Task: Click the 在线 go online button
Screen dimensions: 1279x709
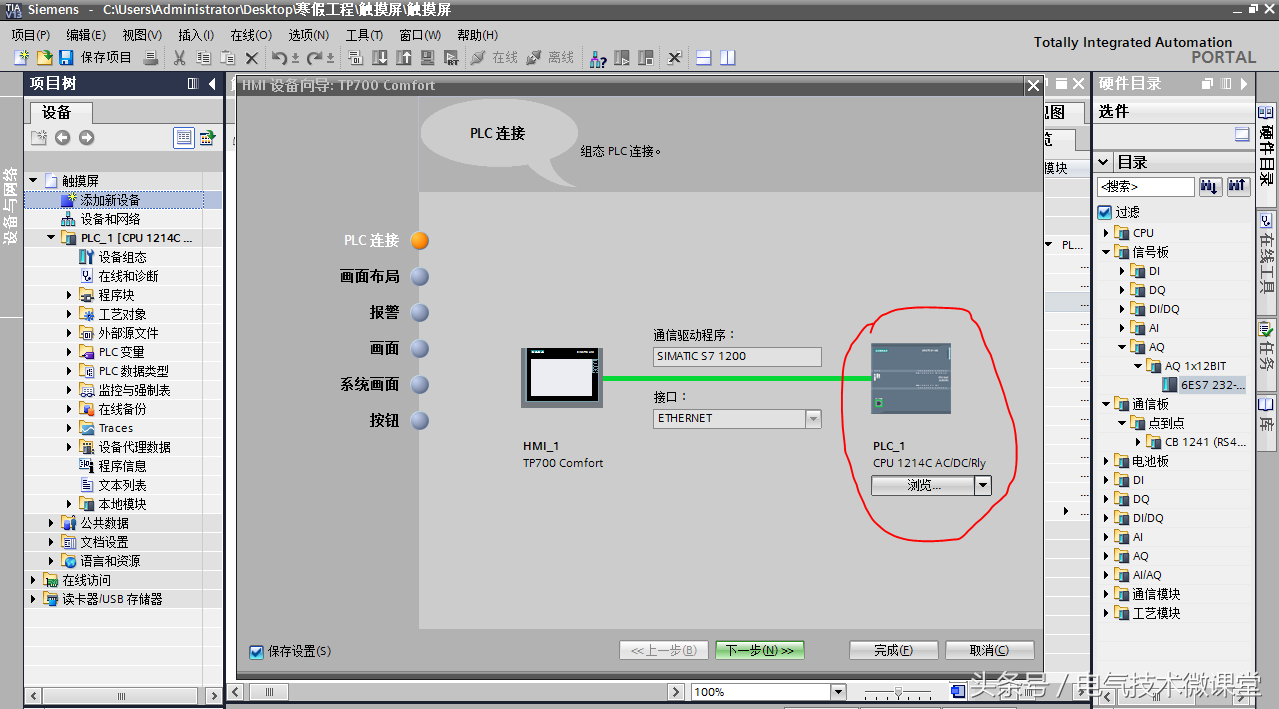Action: coord(494,58)
